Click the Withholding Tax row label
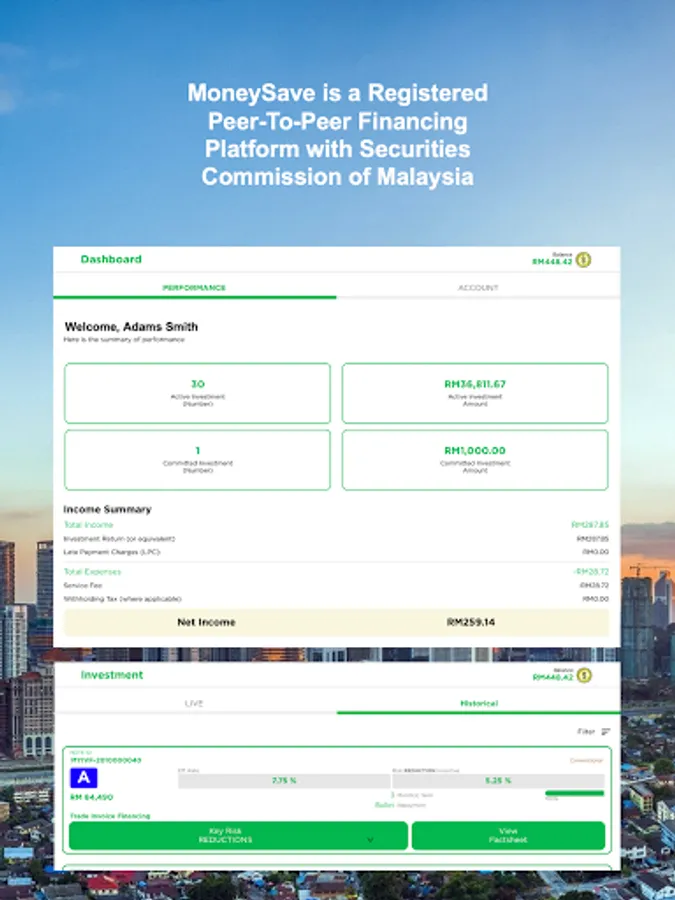The image size is (675, 900). (x=122, y=599)
